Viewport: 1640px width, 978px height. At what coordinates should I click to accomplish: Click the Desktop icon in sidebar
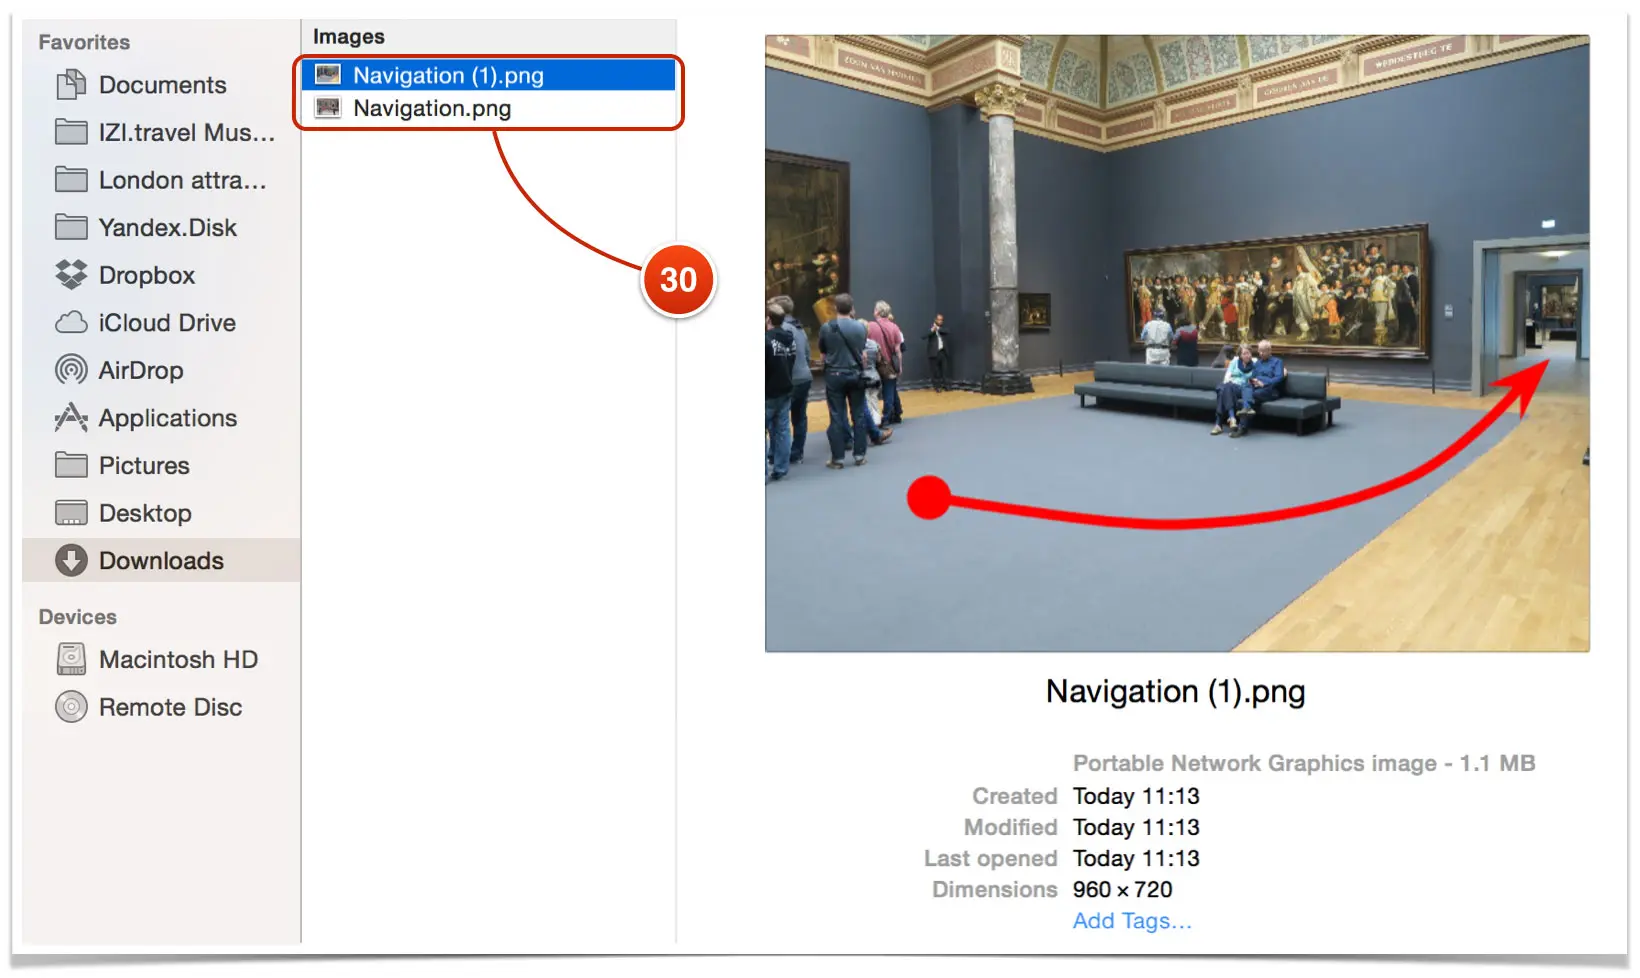pos(71,513)
